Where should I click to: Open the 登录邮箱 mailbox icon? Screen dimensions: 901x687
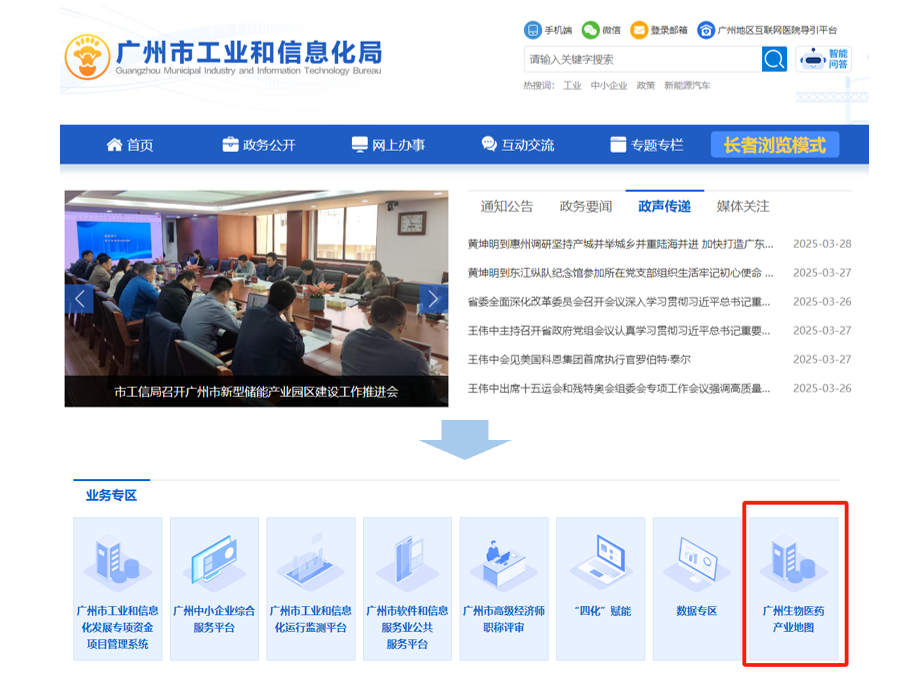pos(639,30)
